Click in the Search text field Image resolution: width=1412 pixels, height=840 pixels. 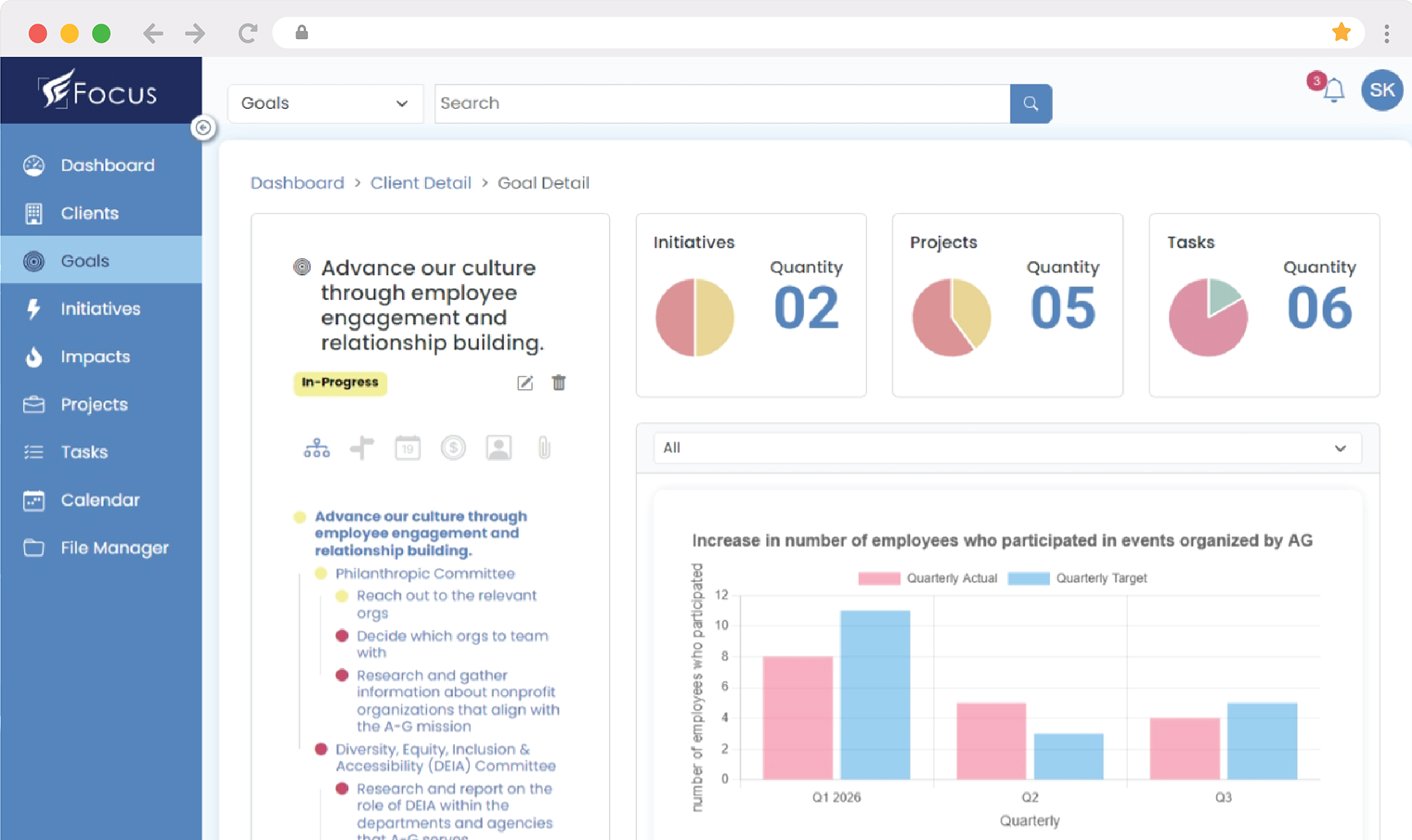pos(722,104)
